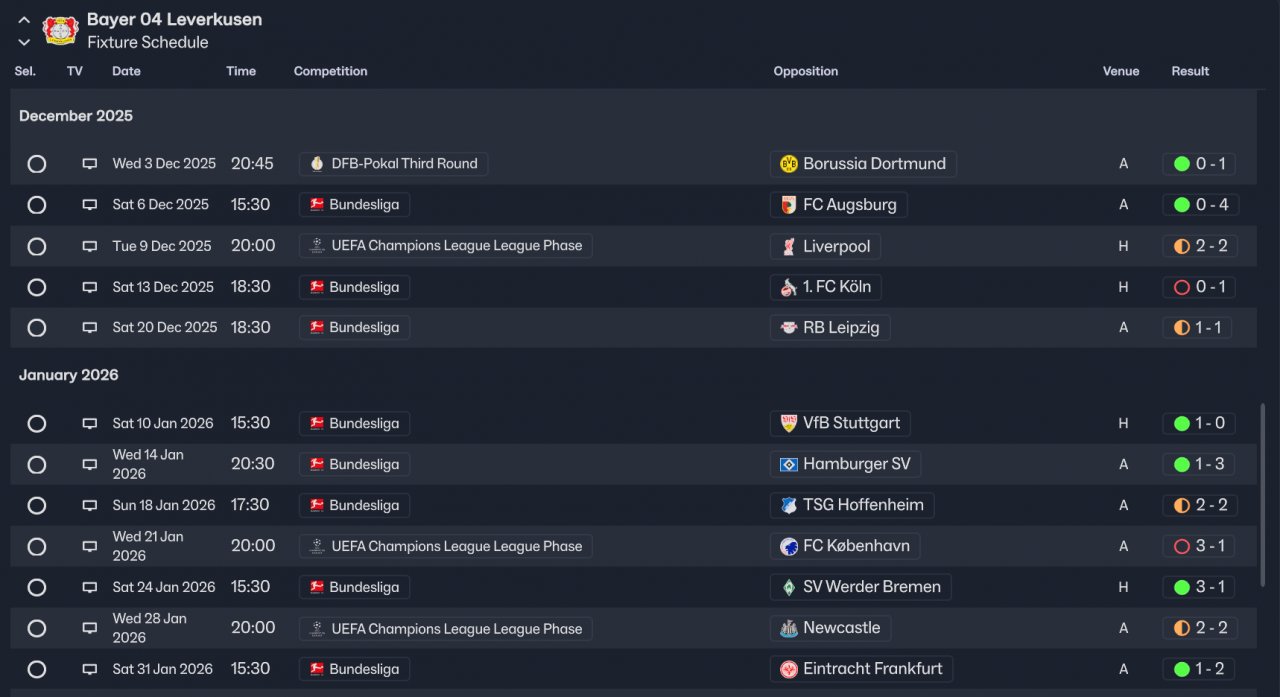Click the Hamburger SV badge icon

tap(788, 464)
